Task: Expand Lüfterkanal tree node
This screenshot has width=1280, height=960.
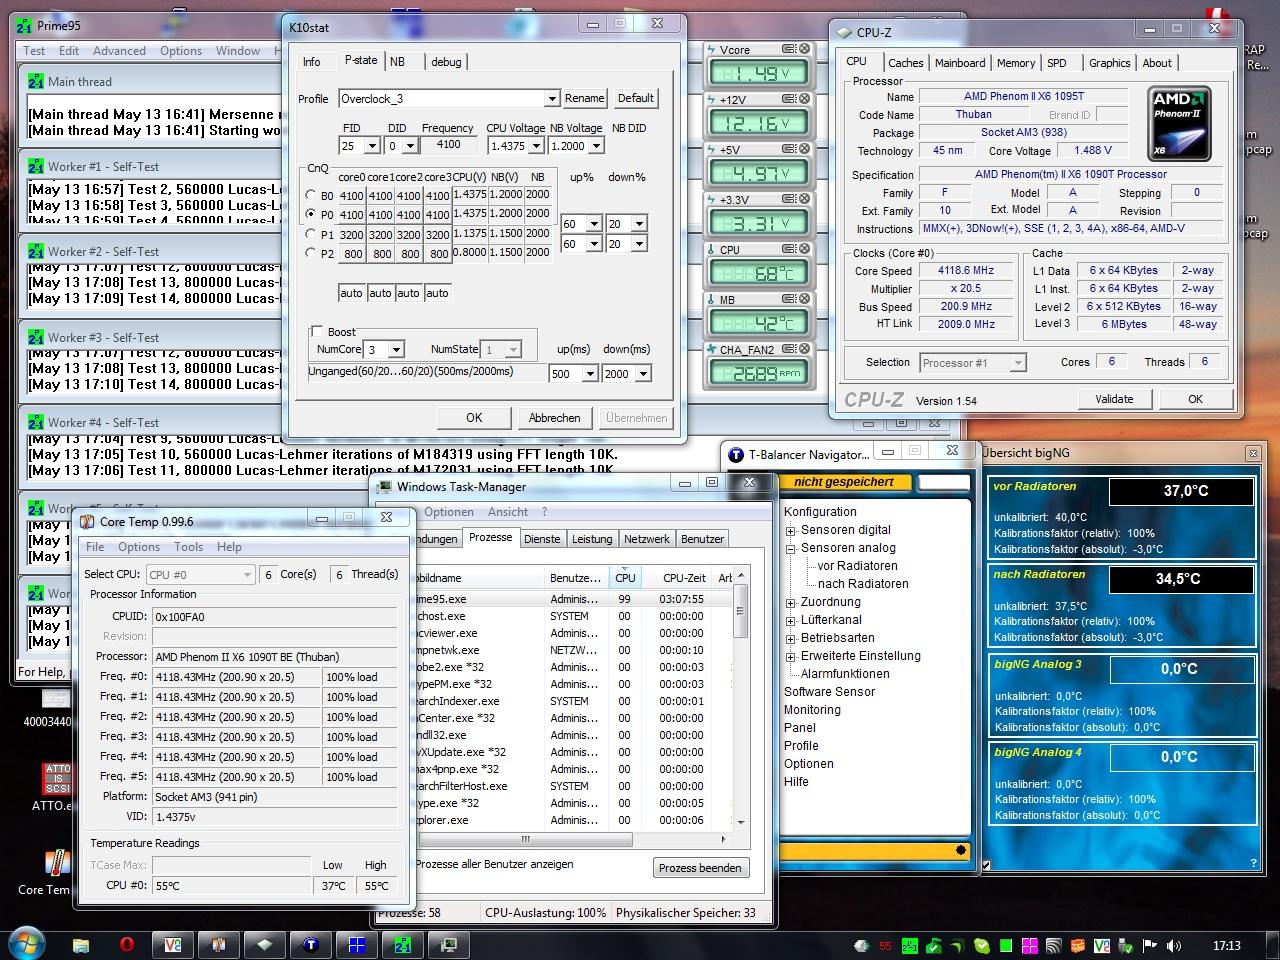Action: click(791, 620)
